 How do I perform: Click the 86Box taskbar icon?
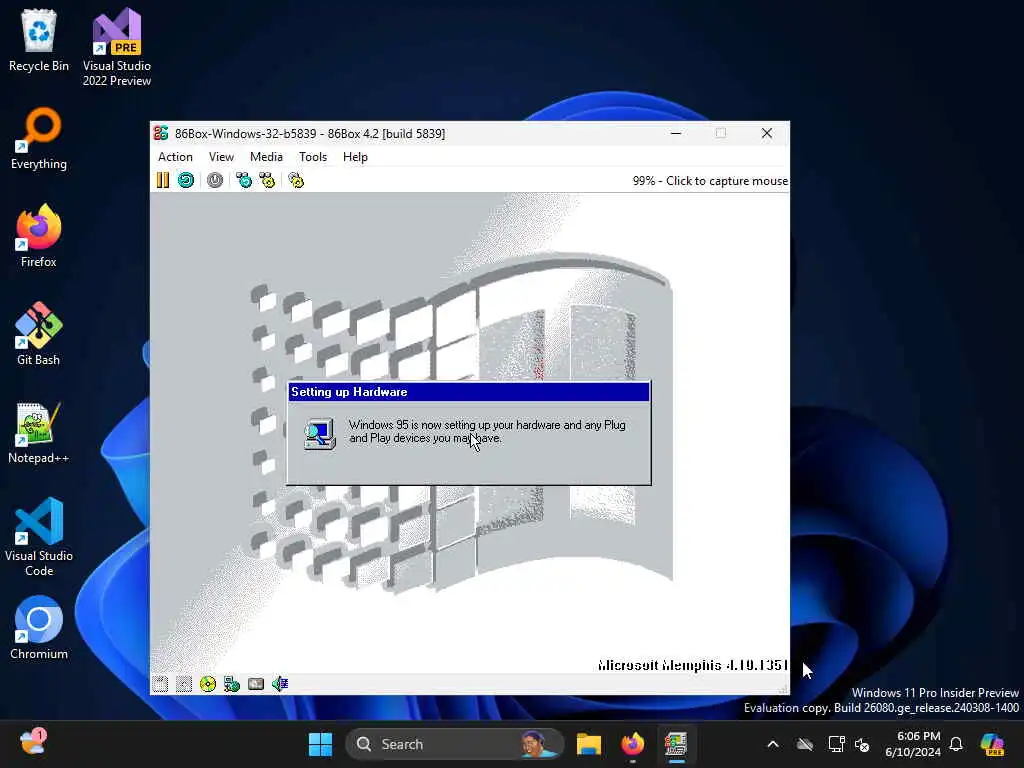pyautogui.click(x=676, y=744)
